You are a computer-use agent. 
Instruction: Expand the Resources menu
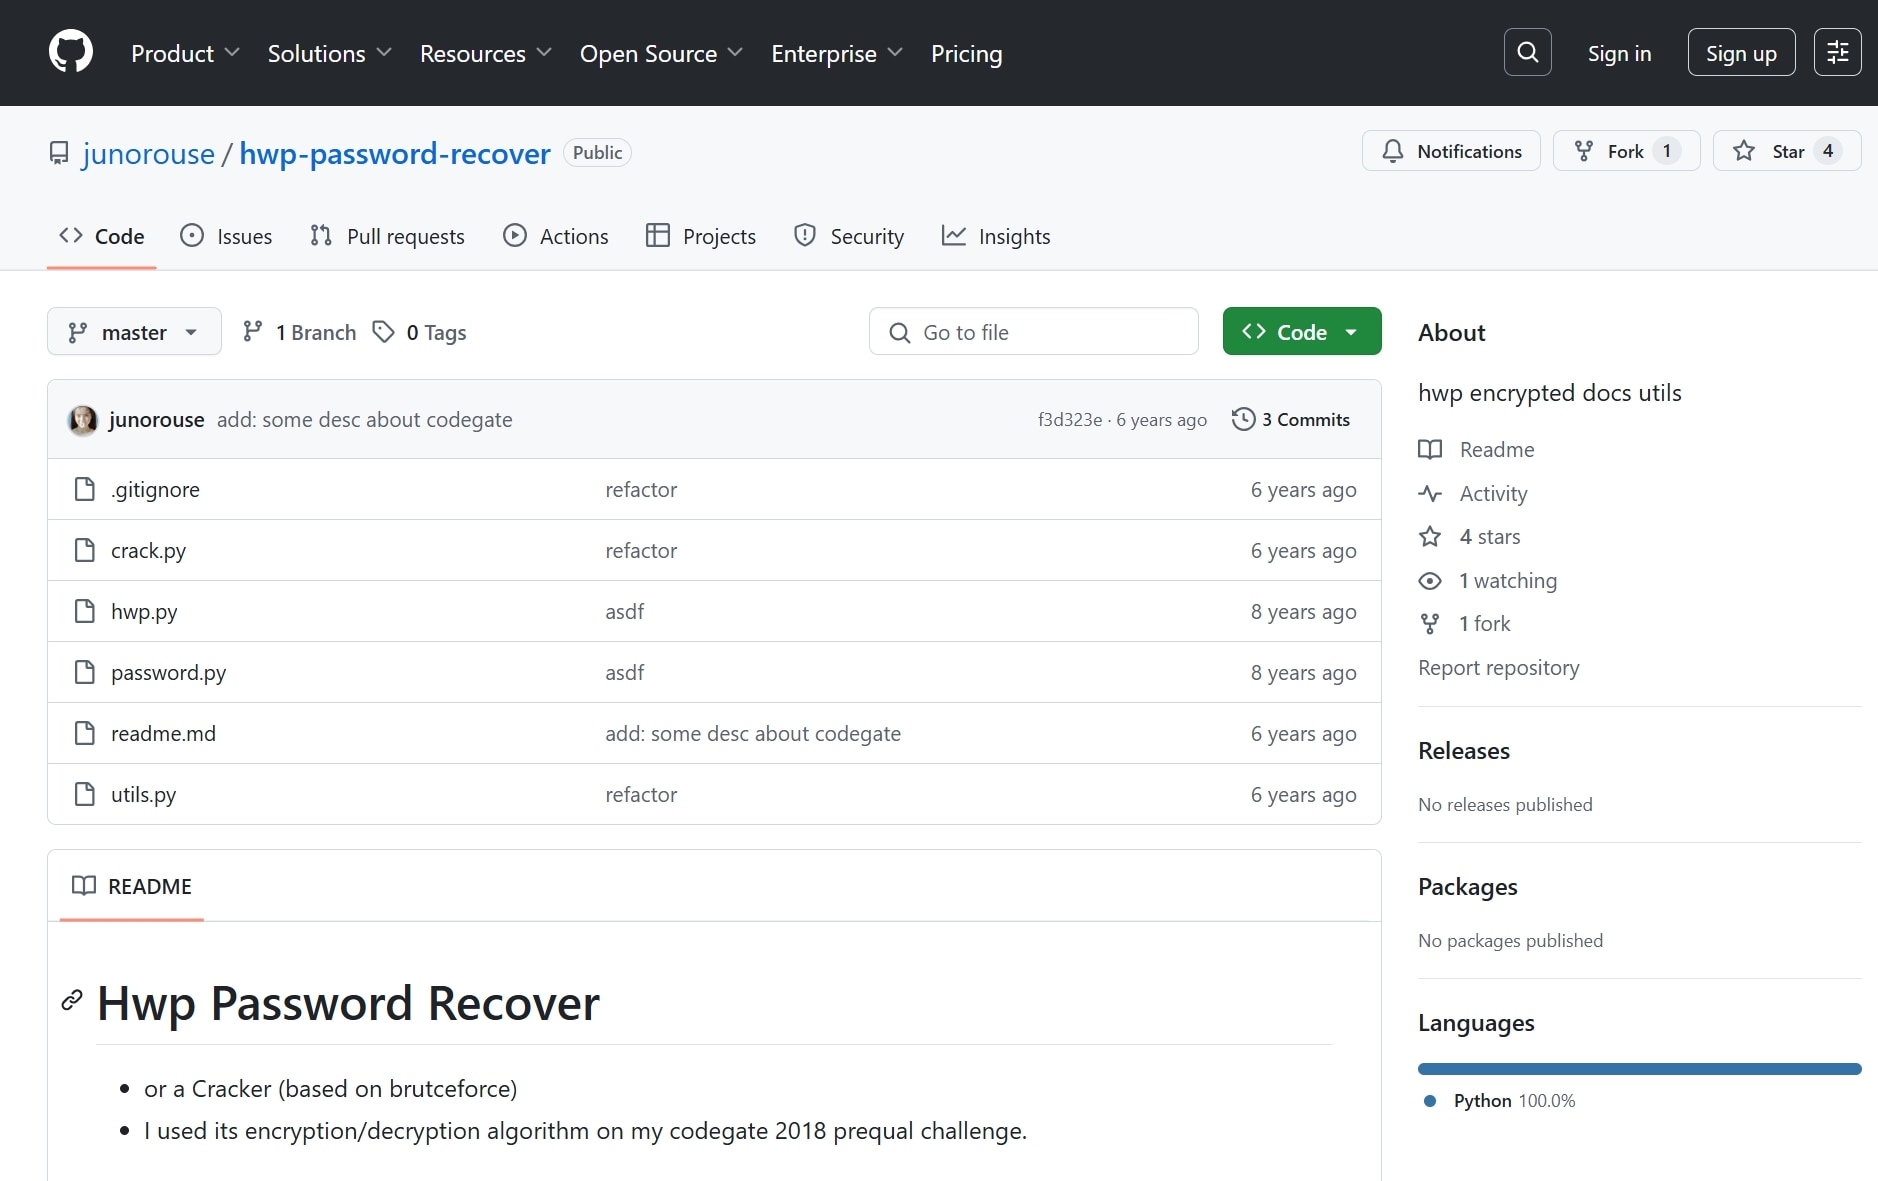point(485,53)
